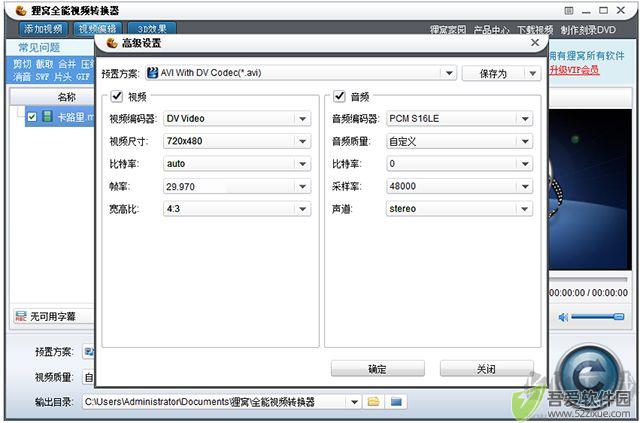The image size is (640, 423).
Task: Click the SWF FAQ link
Action: click(42, 77)
